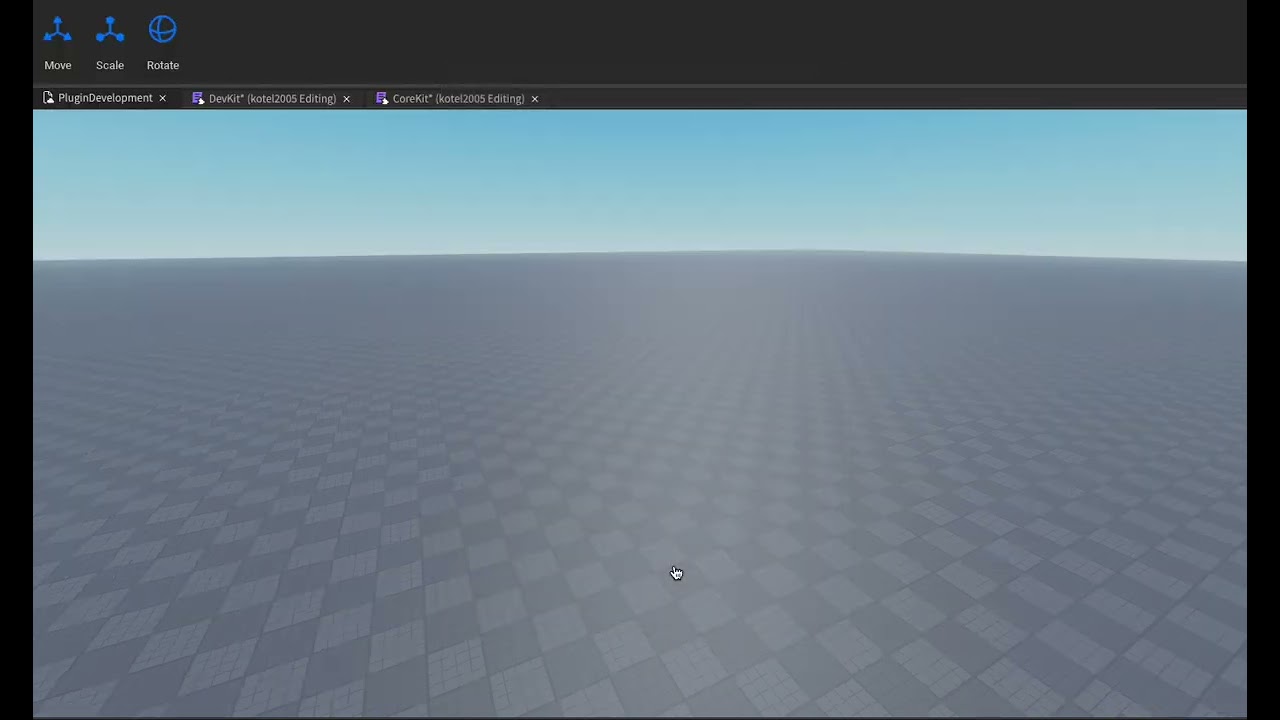Click the Move label text
1280x720 pixels.
[x=58, y=65]
